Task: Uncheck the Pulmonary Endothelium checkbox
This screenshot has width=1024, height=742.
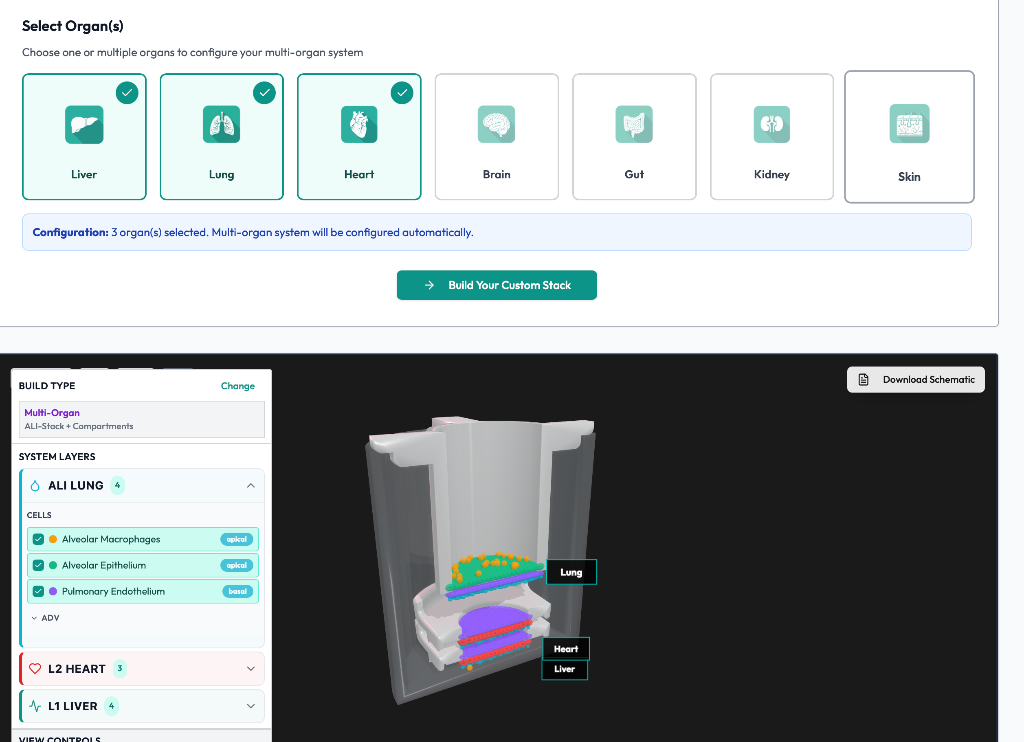Action: pyautogui.click(x=39, y=592)
